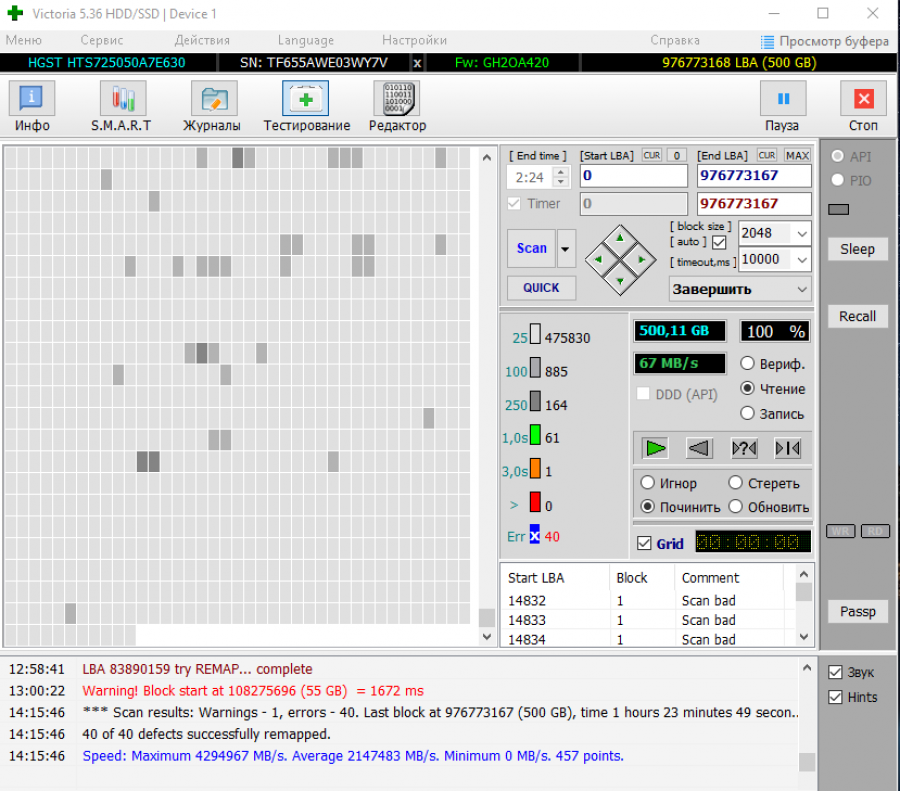Click the Пауза pause icon
This screenshot has width=900, height=791.
[x=782, y=100]
